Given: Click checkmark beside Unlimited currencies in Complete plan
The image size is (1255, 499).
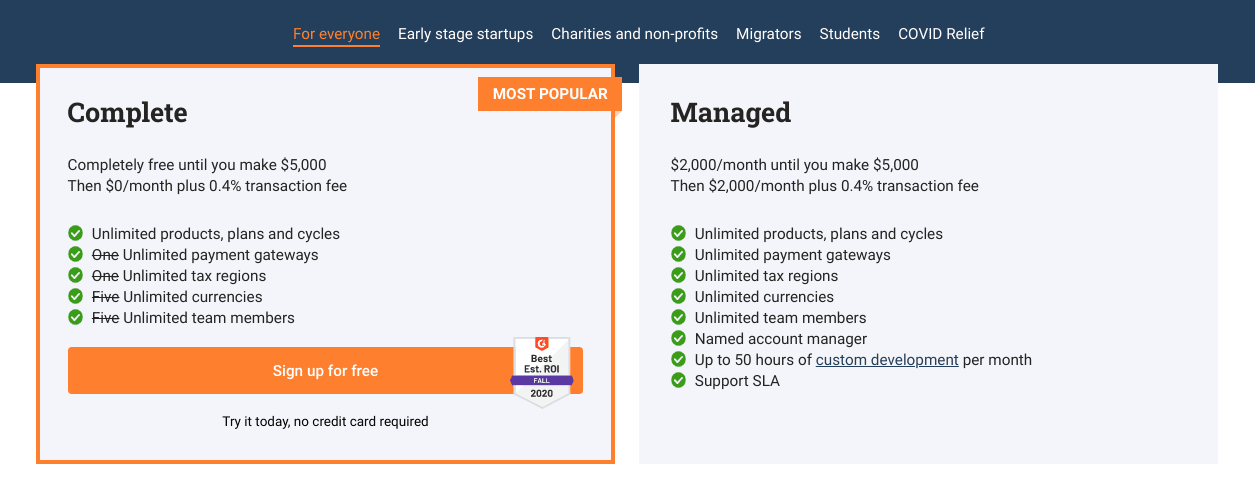Looking at the screenshot, I should coord(75,297).
